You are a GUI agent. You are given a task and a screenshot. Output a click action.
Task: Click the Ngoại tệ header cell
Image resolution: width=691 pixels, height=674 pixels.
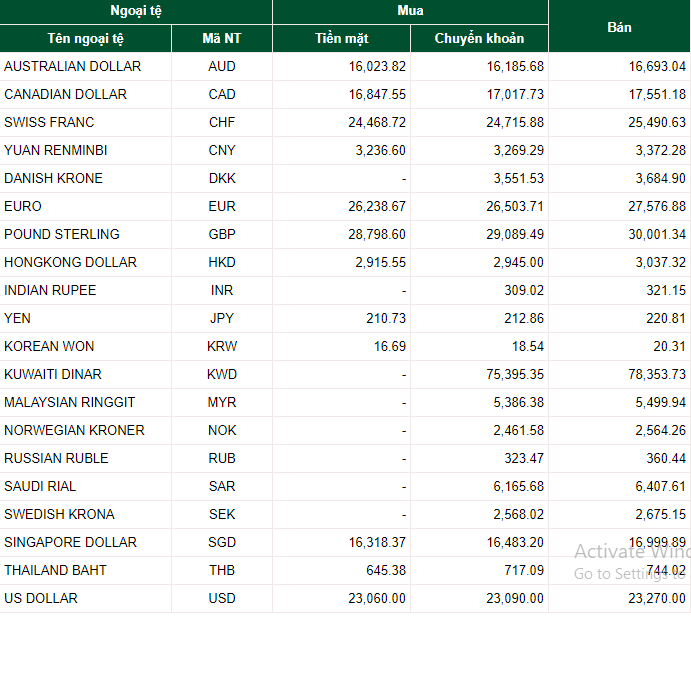pyautogui.click(x=136, y=11)
